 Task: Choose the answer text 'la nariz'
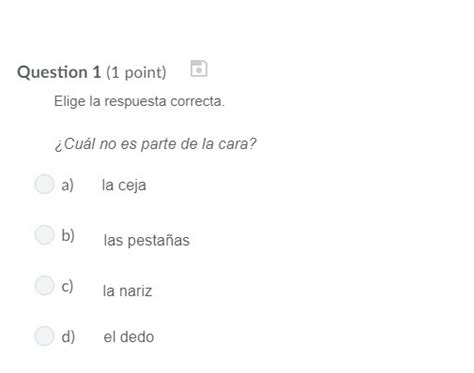coord(127,291)
